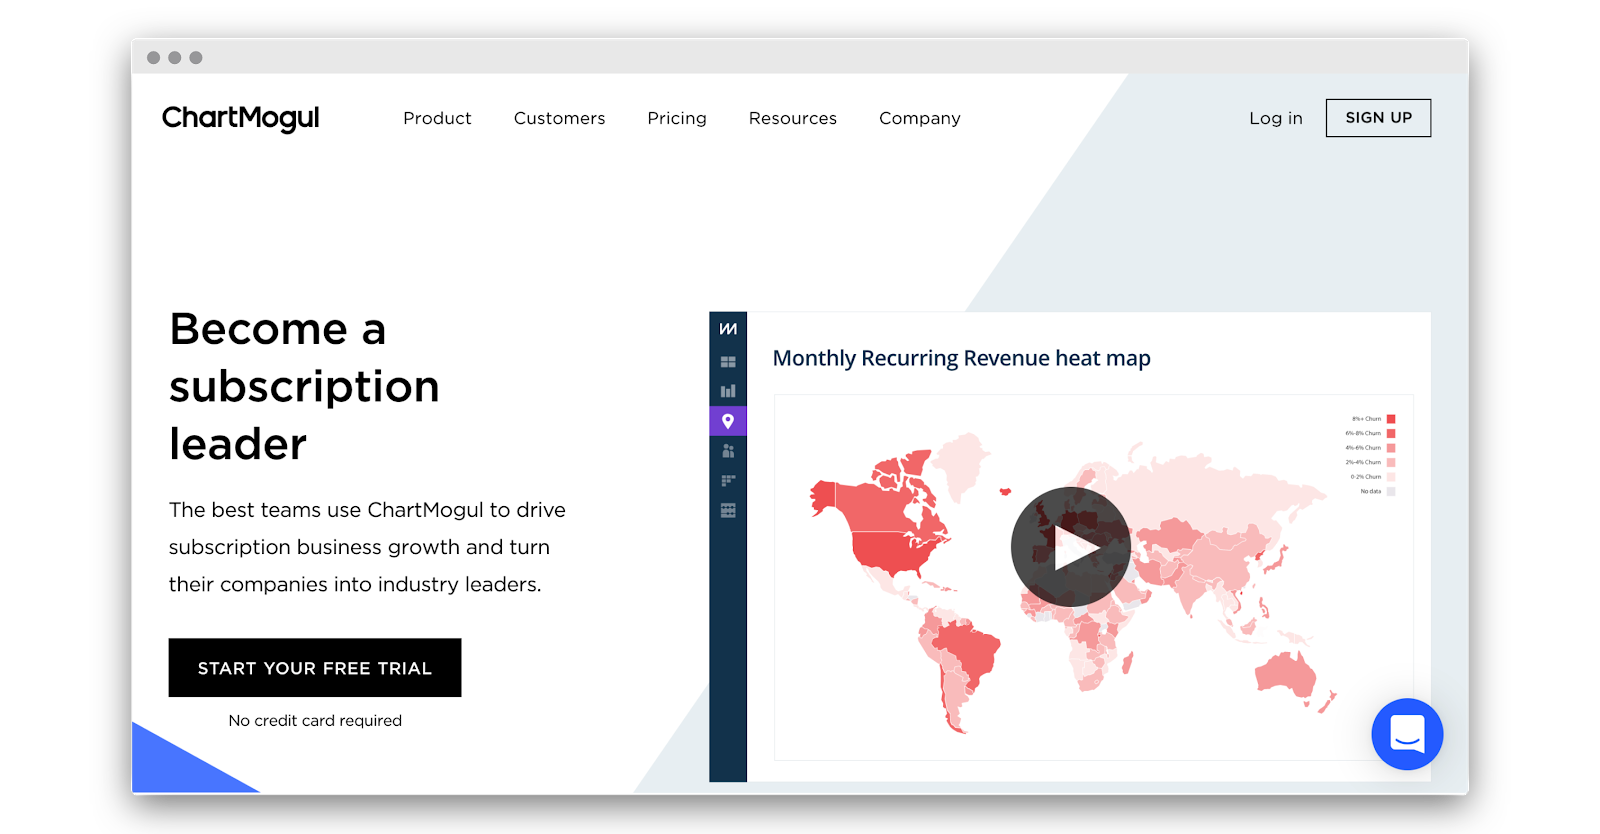Click the 6%-8% Churn legend swatch

pos(1391,433)
